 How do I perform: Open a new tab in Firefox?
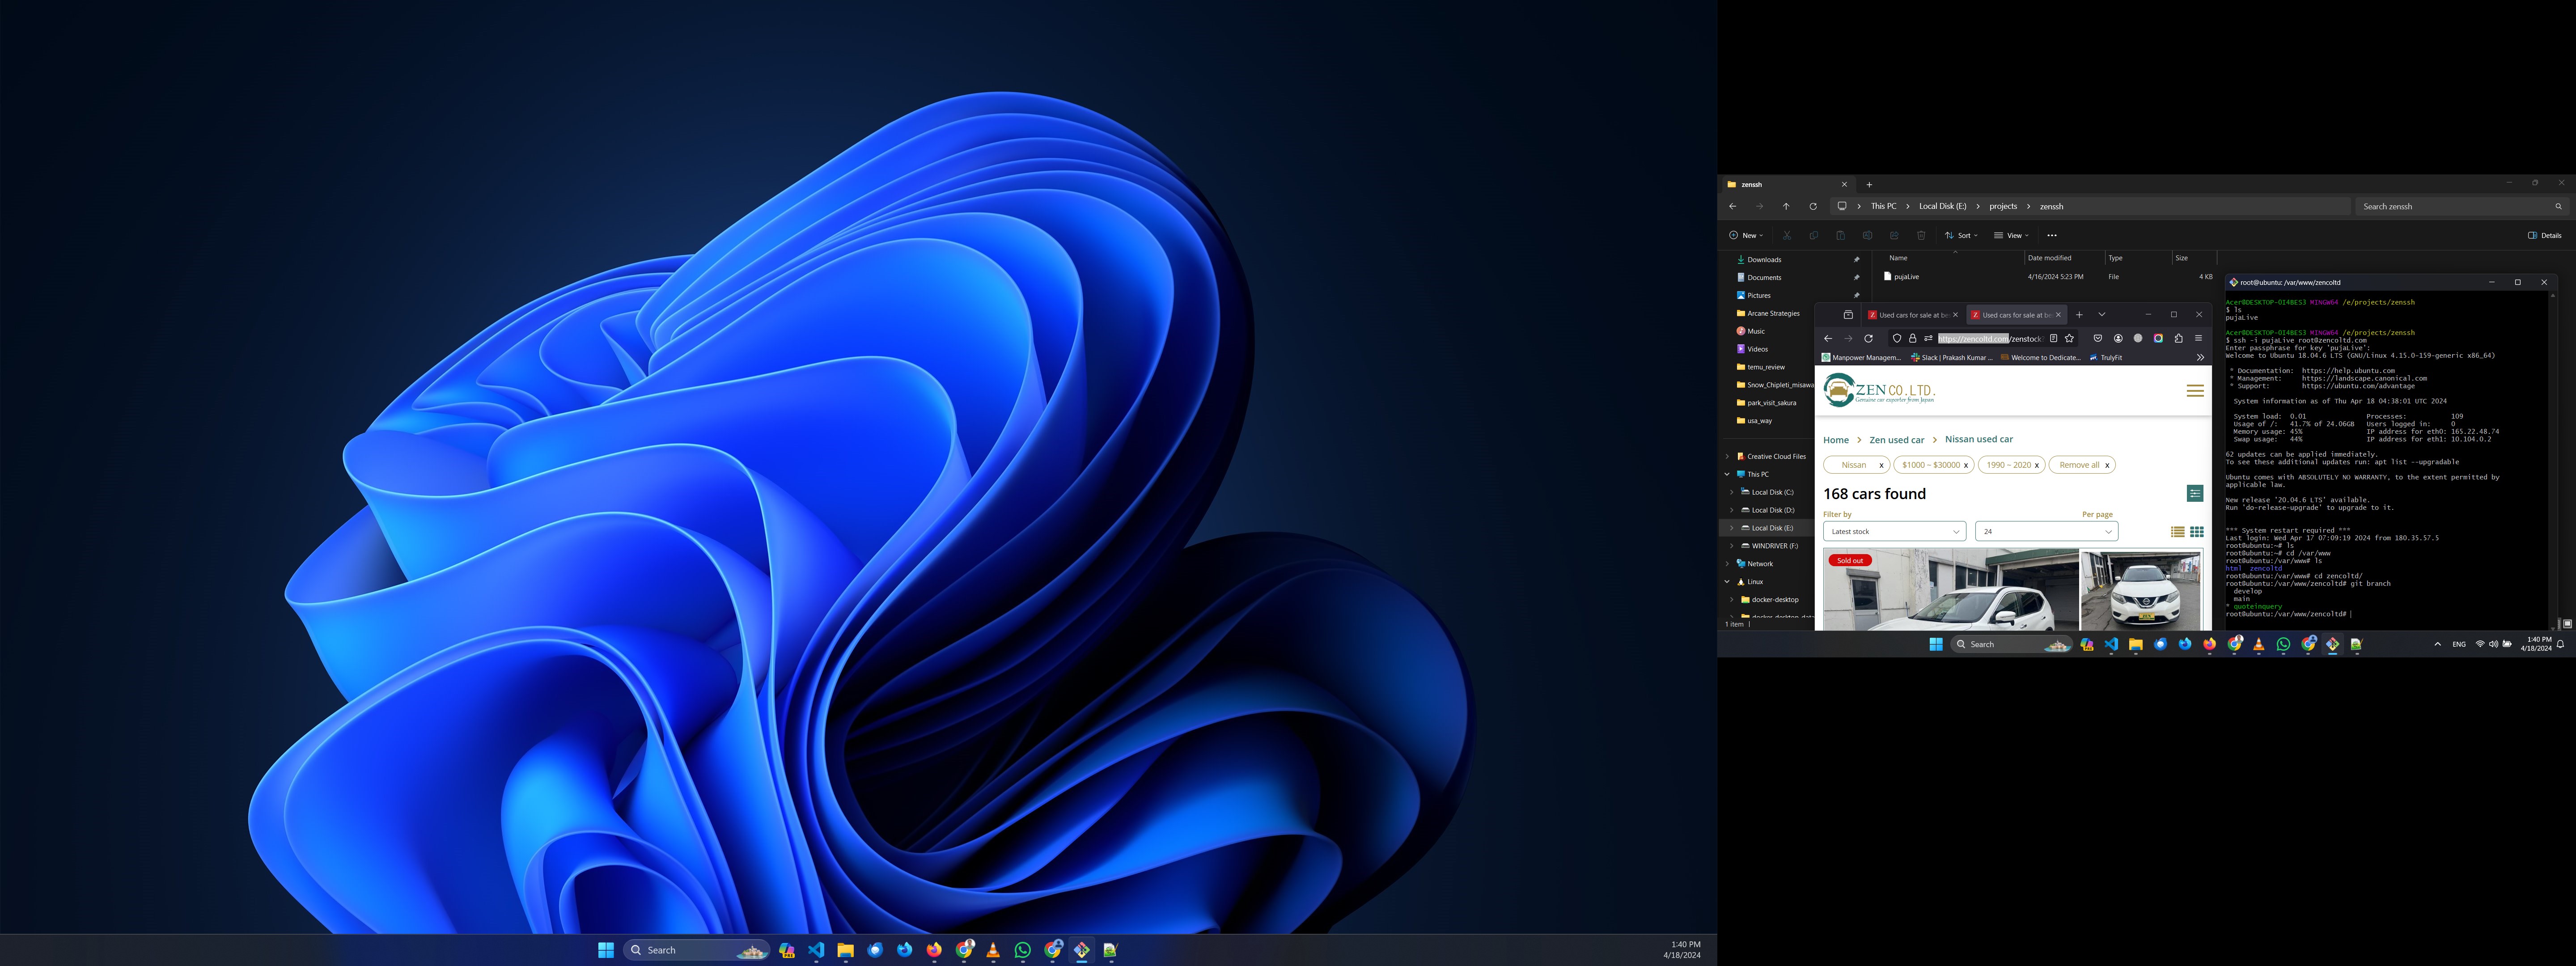tap(2079, 315)
